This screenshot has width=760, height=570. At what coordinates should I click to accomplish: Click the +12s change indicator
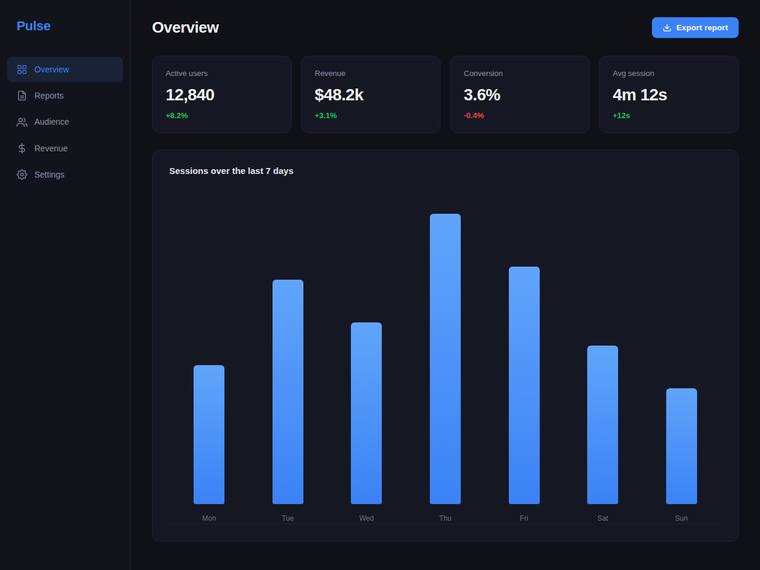click(621, 115)
